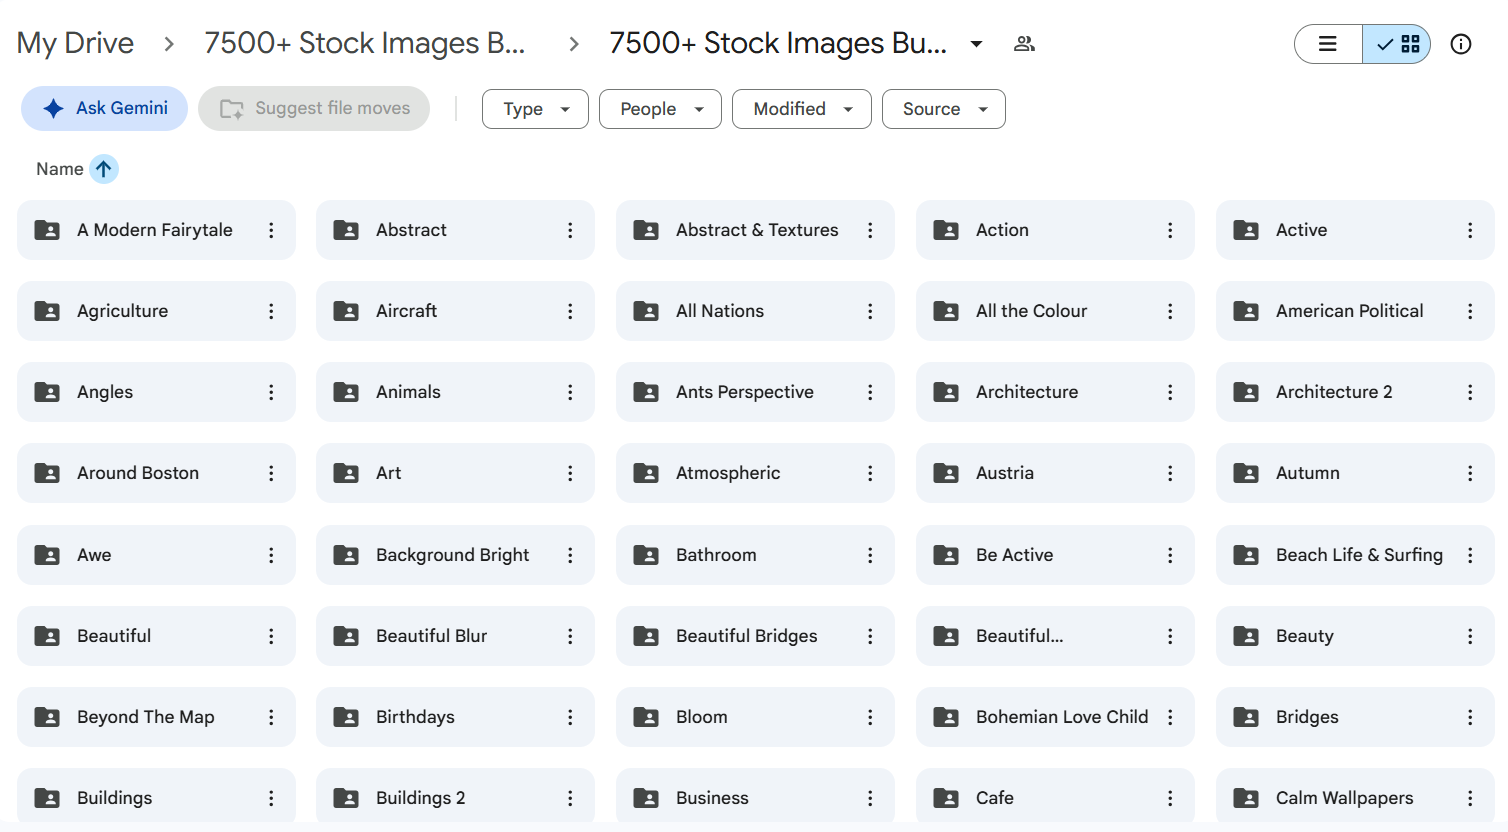The height and width of the screenshot is (832, 1508).
Task: Expand the Source filter dropdown
Action: tap(944, 109)
